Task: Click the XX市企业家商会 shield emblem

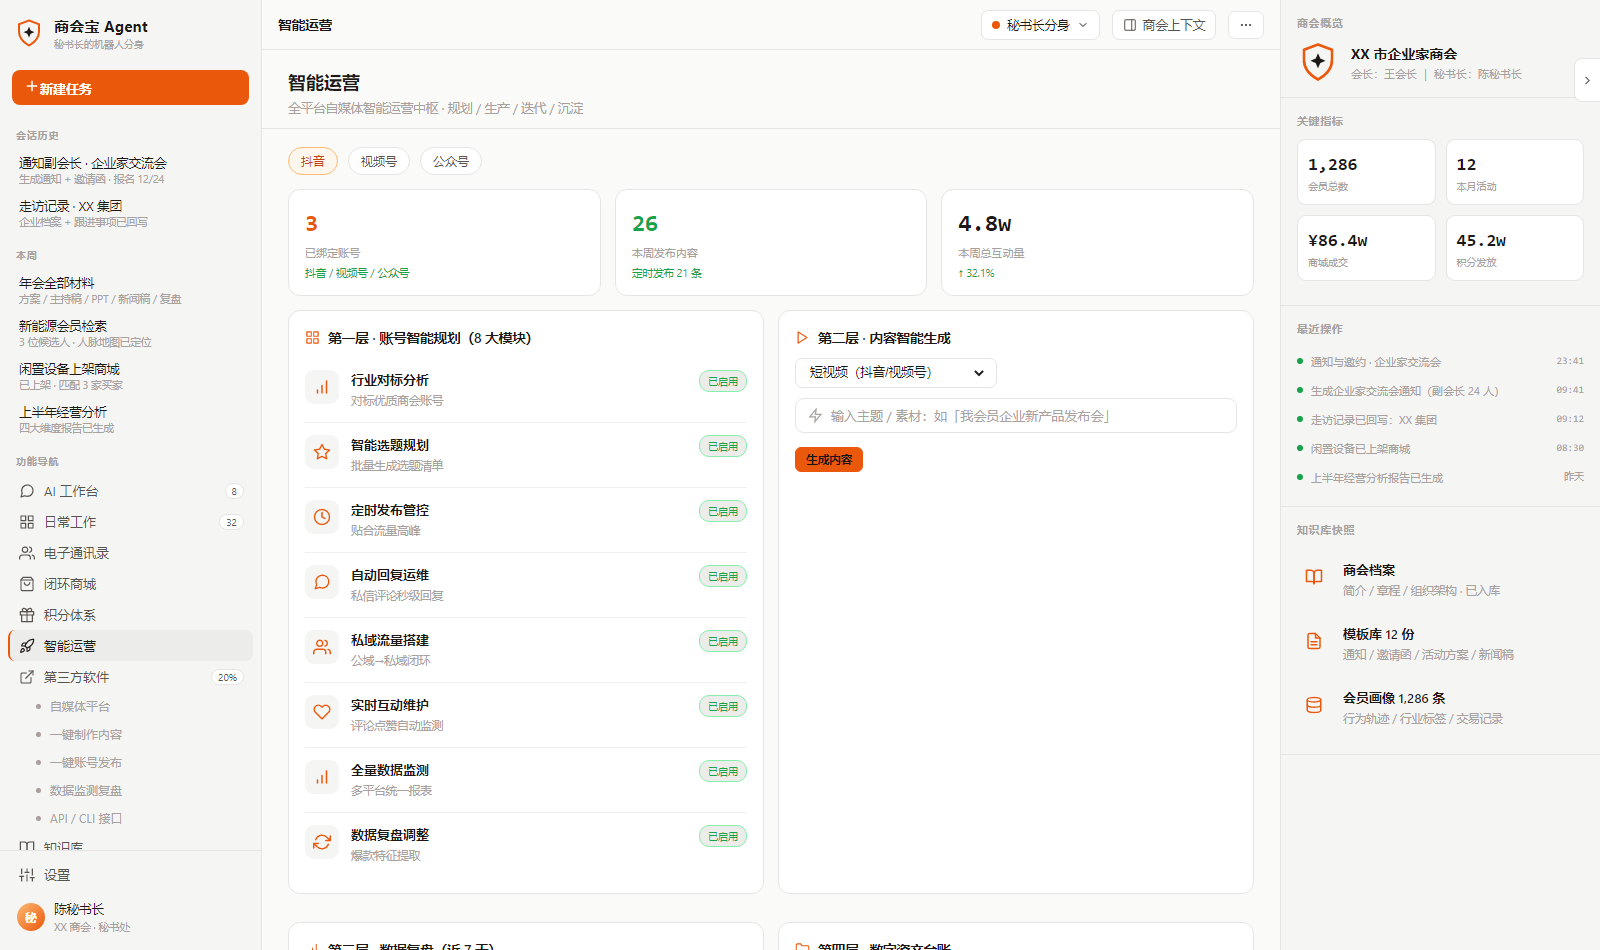Action: coord(1318,62)
